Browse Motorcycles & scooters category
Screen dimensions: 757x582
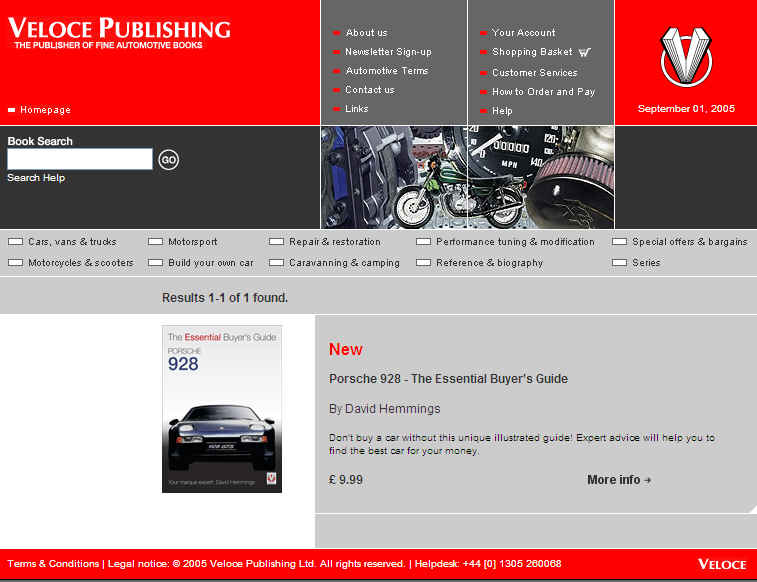pos(81,263)
